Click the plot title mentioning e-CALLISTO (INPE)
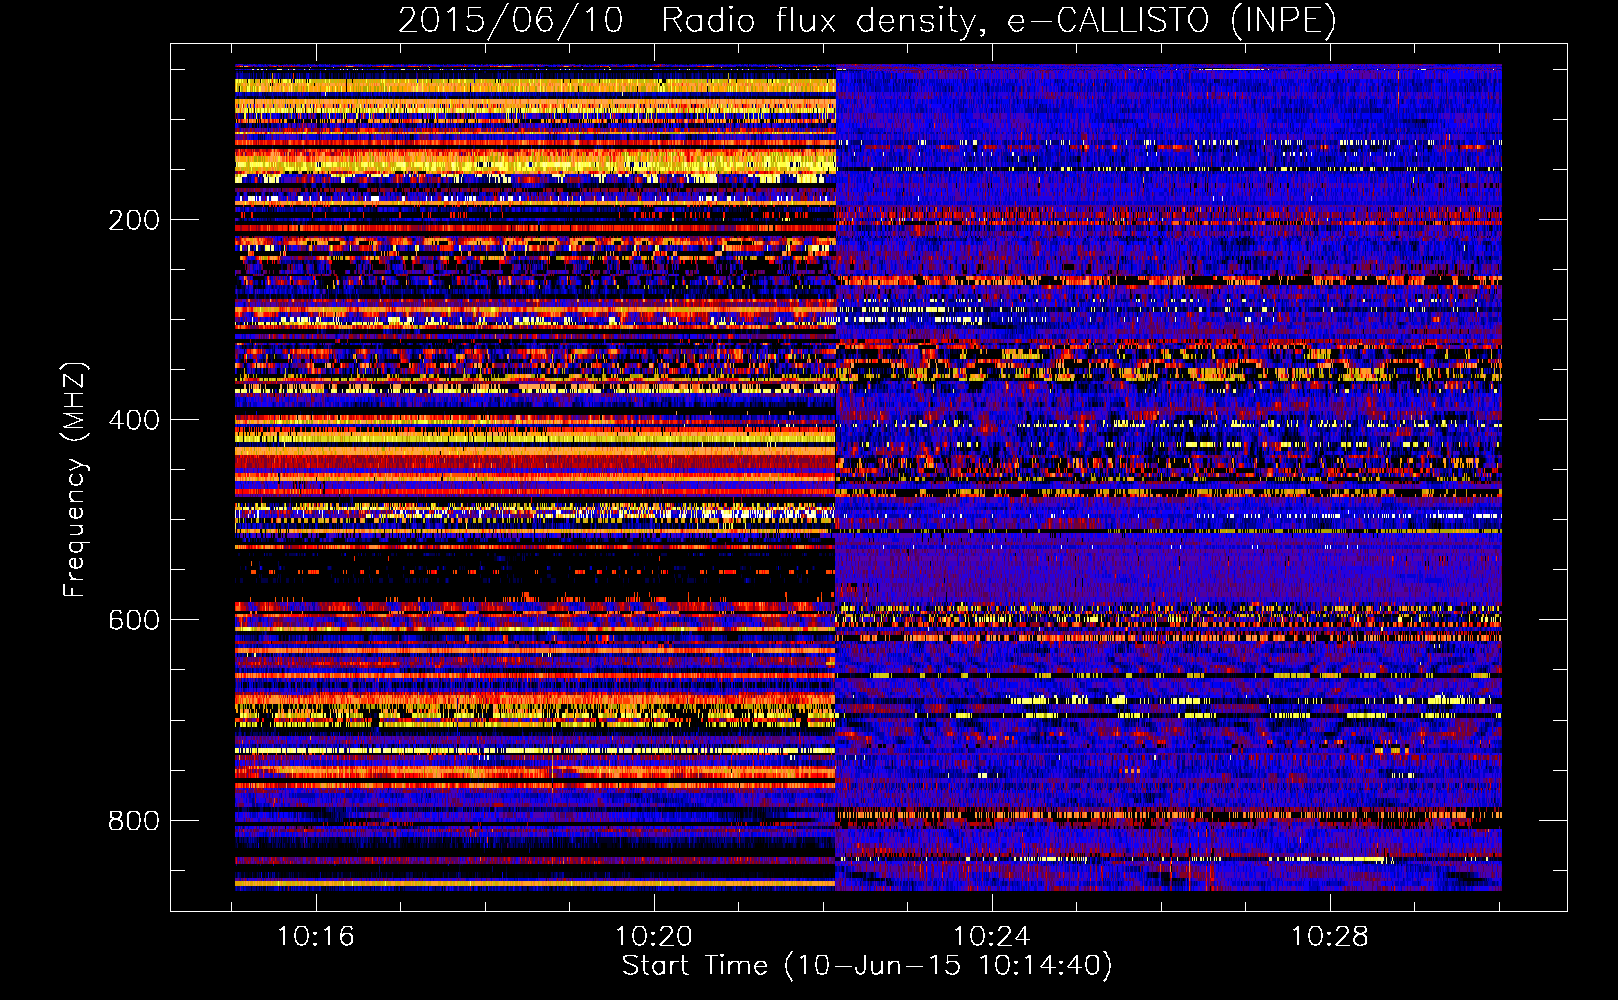This screenshot has width=1618, height=1000. [x=867, y=21]
